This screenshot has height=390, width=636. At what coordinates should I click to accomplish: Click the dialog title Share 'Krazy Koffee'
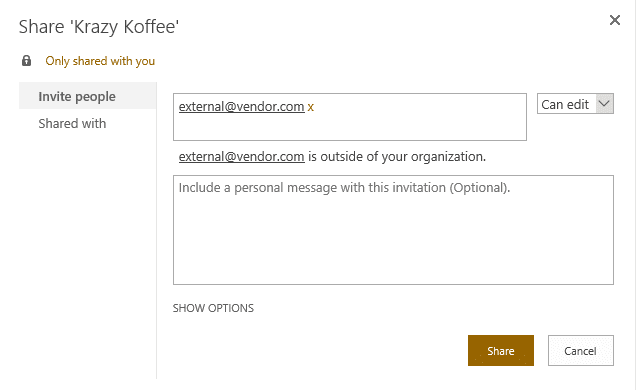tap(99, 27)
